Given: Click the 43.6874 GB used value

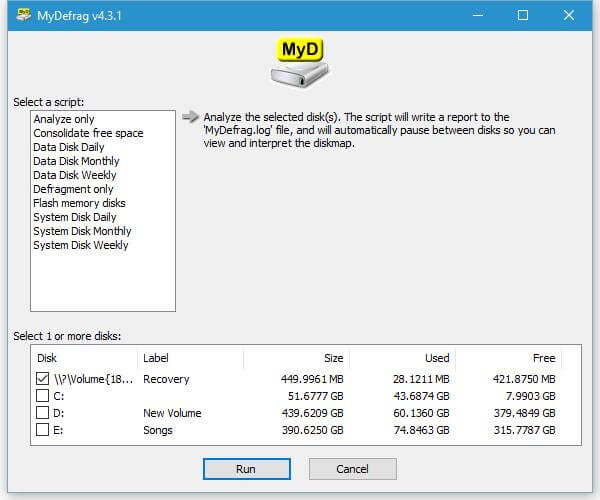Looking at the screenshot, I should (422, 396).
